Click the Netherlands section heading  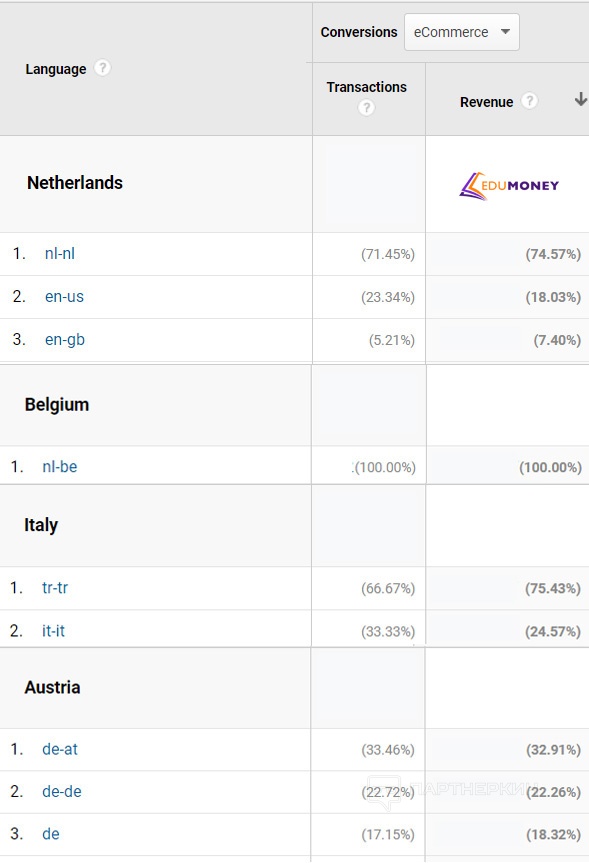click(75, 183)
